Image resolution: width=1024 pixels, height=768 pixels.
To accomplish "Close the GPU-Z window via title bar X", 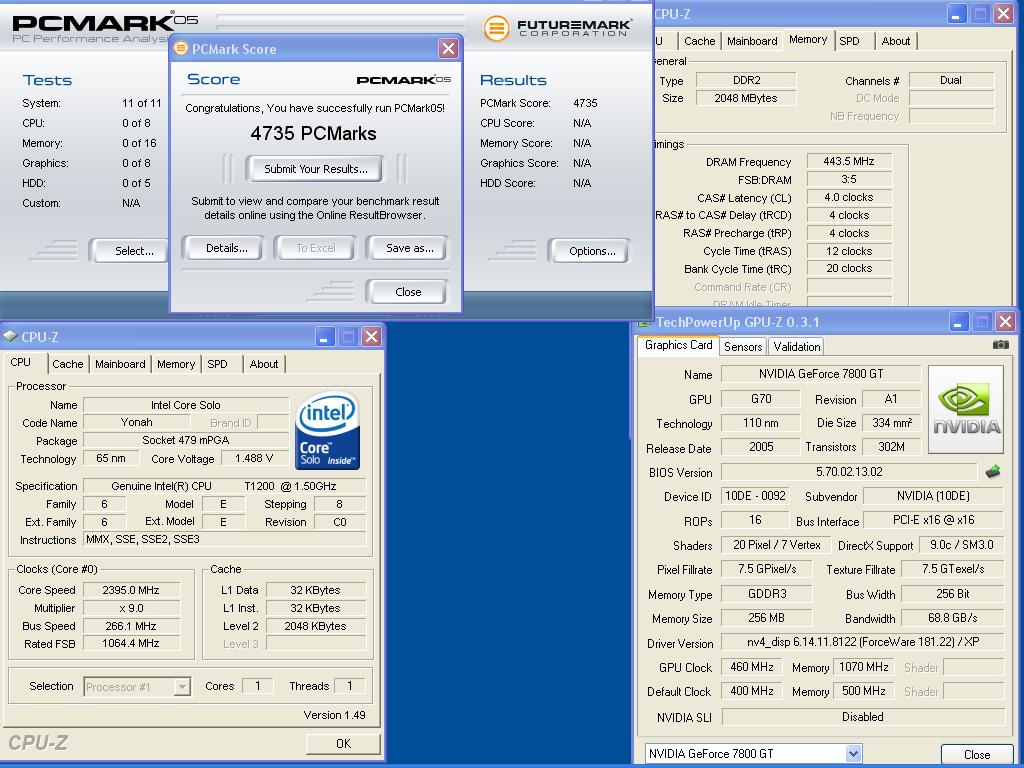I will 1005,321.
